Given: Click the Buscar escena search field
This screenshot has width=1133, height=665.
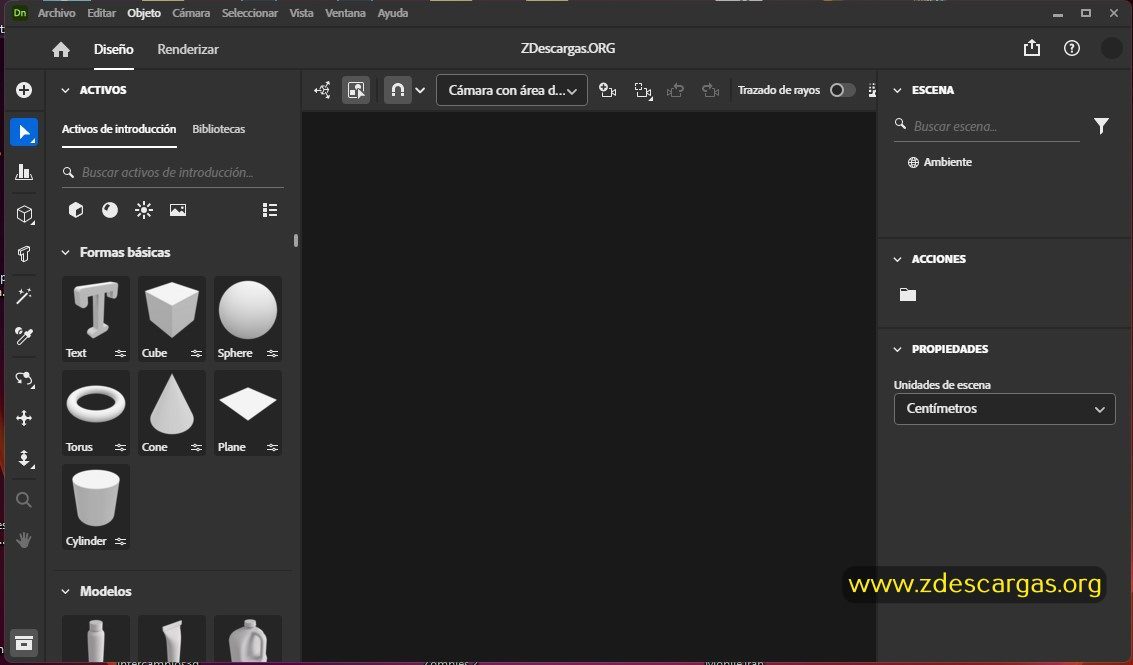Looking at the screenshot, I should tap(987, 126).
